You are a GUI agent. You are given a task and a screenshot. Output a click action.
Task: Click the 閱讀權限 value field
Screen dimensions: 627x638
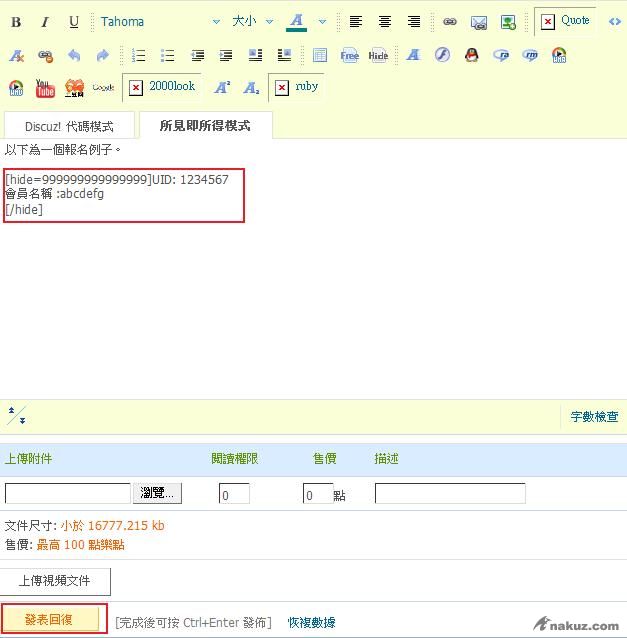[x=234, y=494]
